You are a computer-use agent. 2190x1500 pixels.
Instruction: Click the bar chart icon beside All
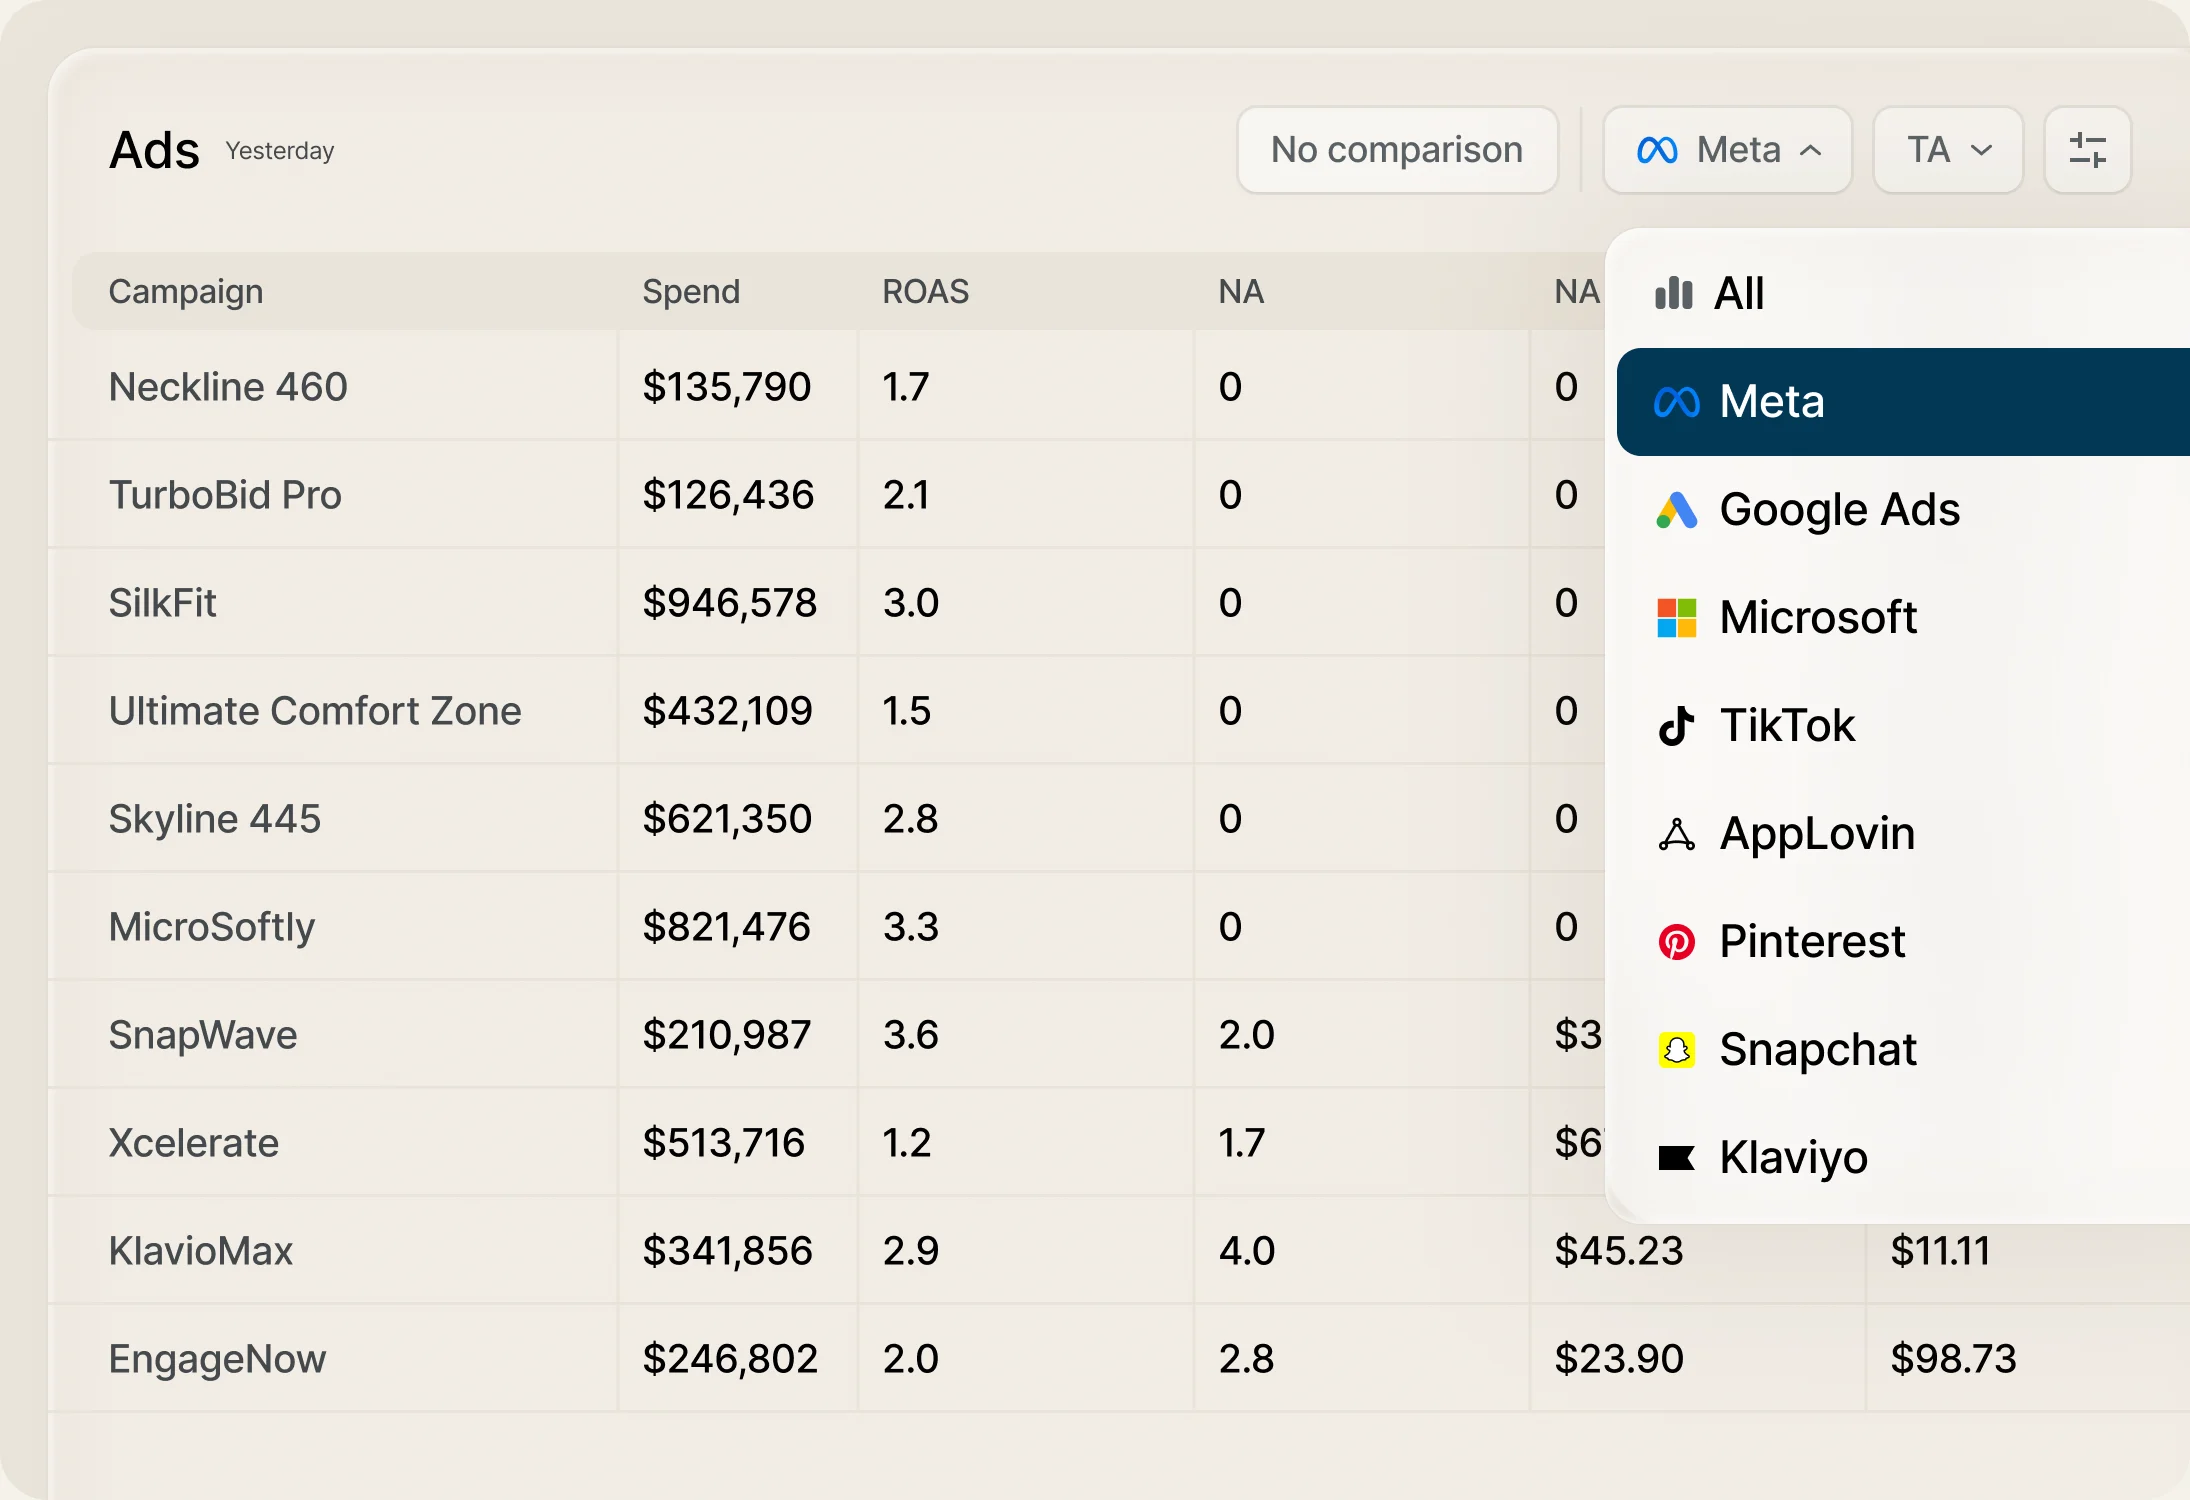1674,293
